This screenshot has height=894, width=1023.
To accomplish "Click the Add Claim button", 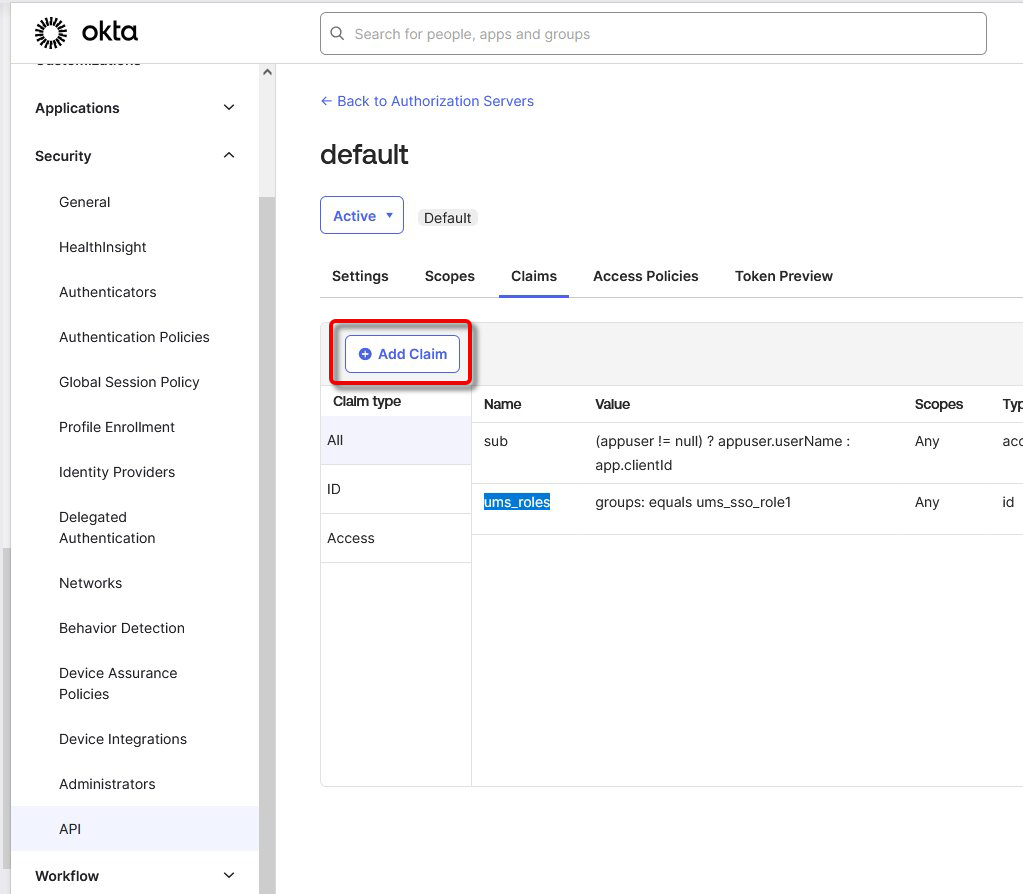I will coord(402,354).
